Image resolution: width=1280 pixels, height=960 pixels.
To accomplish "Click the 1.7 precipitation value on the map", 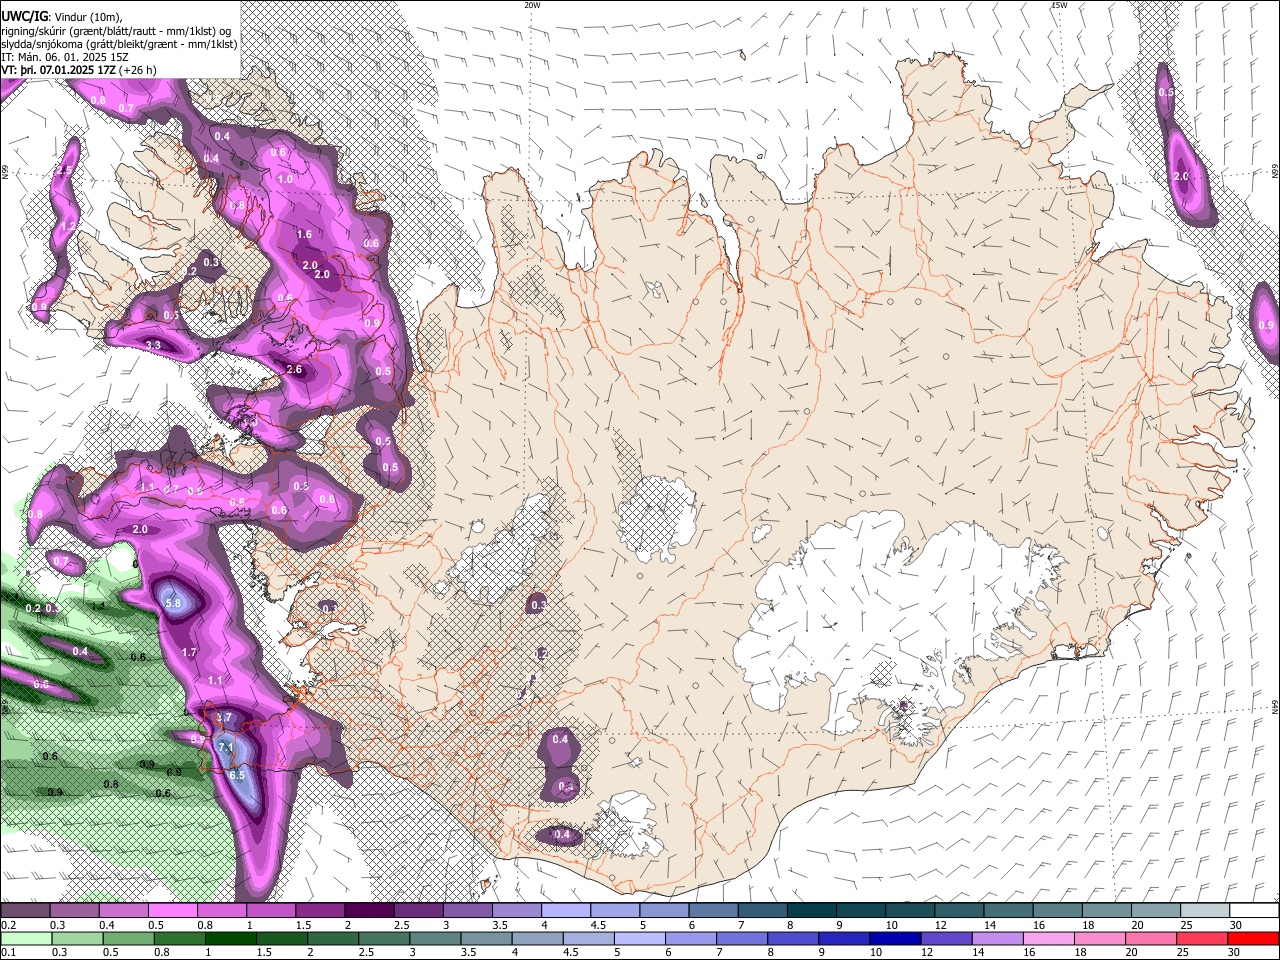I will pos(189,652).
